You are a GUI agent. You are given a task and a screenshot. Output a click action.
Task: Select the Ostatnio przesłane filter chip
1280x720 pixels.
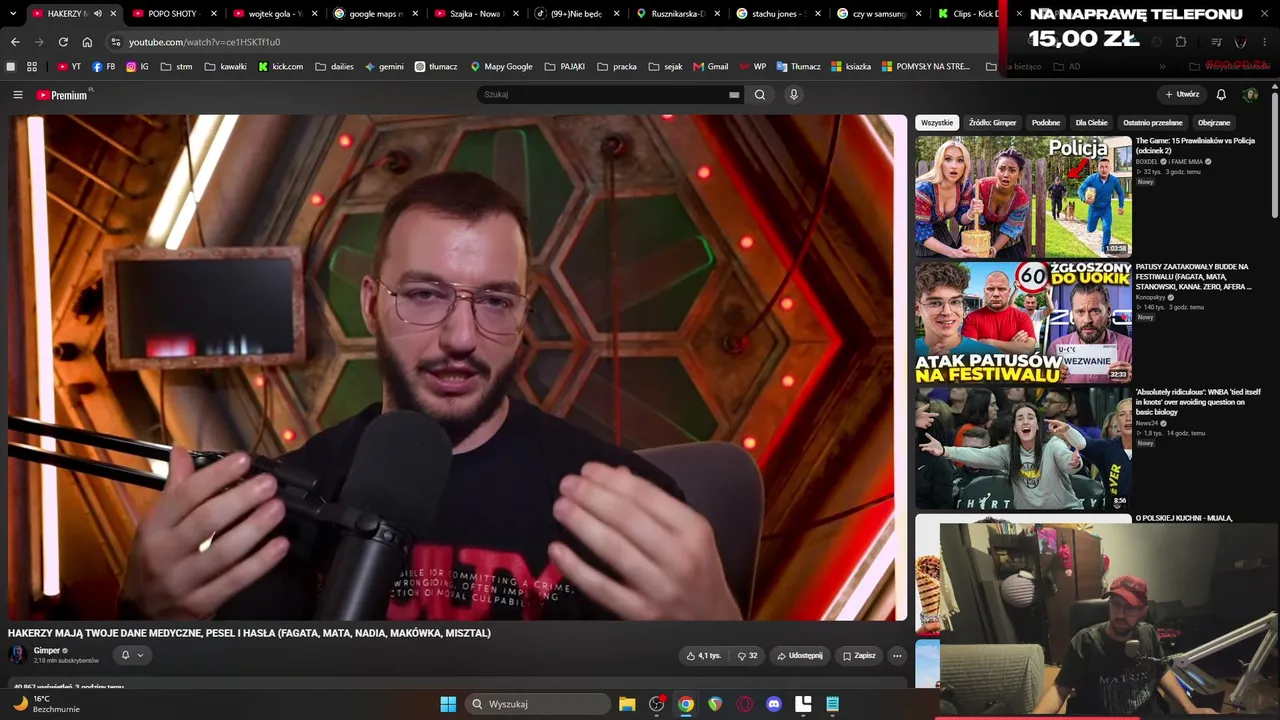click(x=1153, y=123)
